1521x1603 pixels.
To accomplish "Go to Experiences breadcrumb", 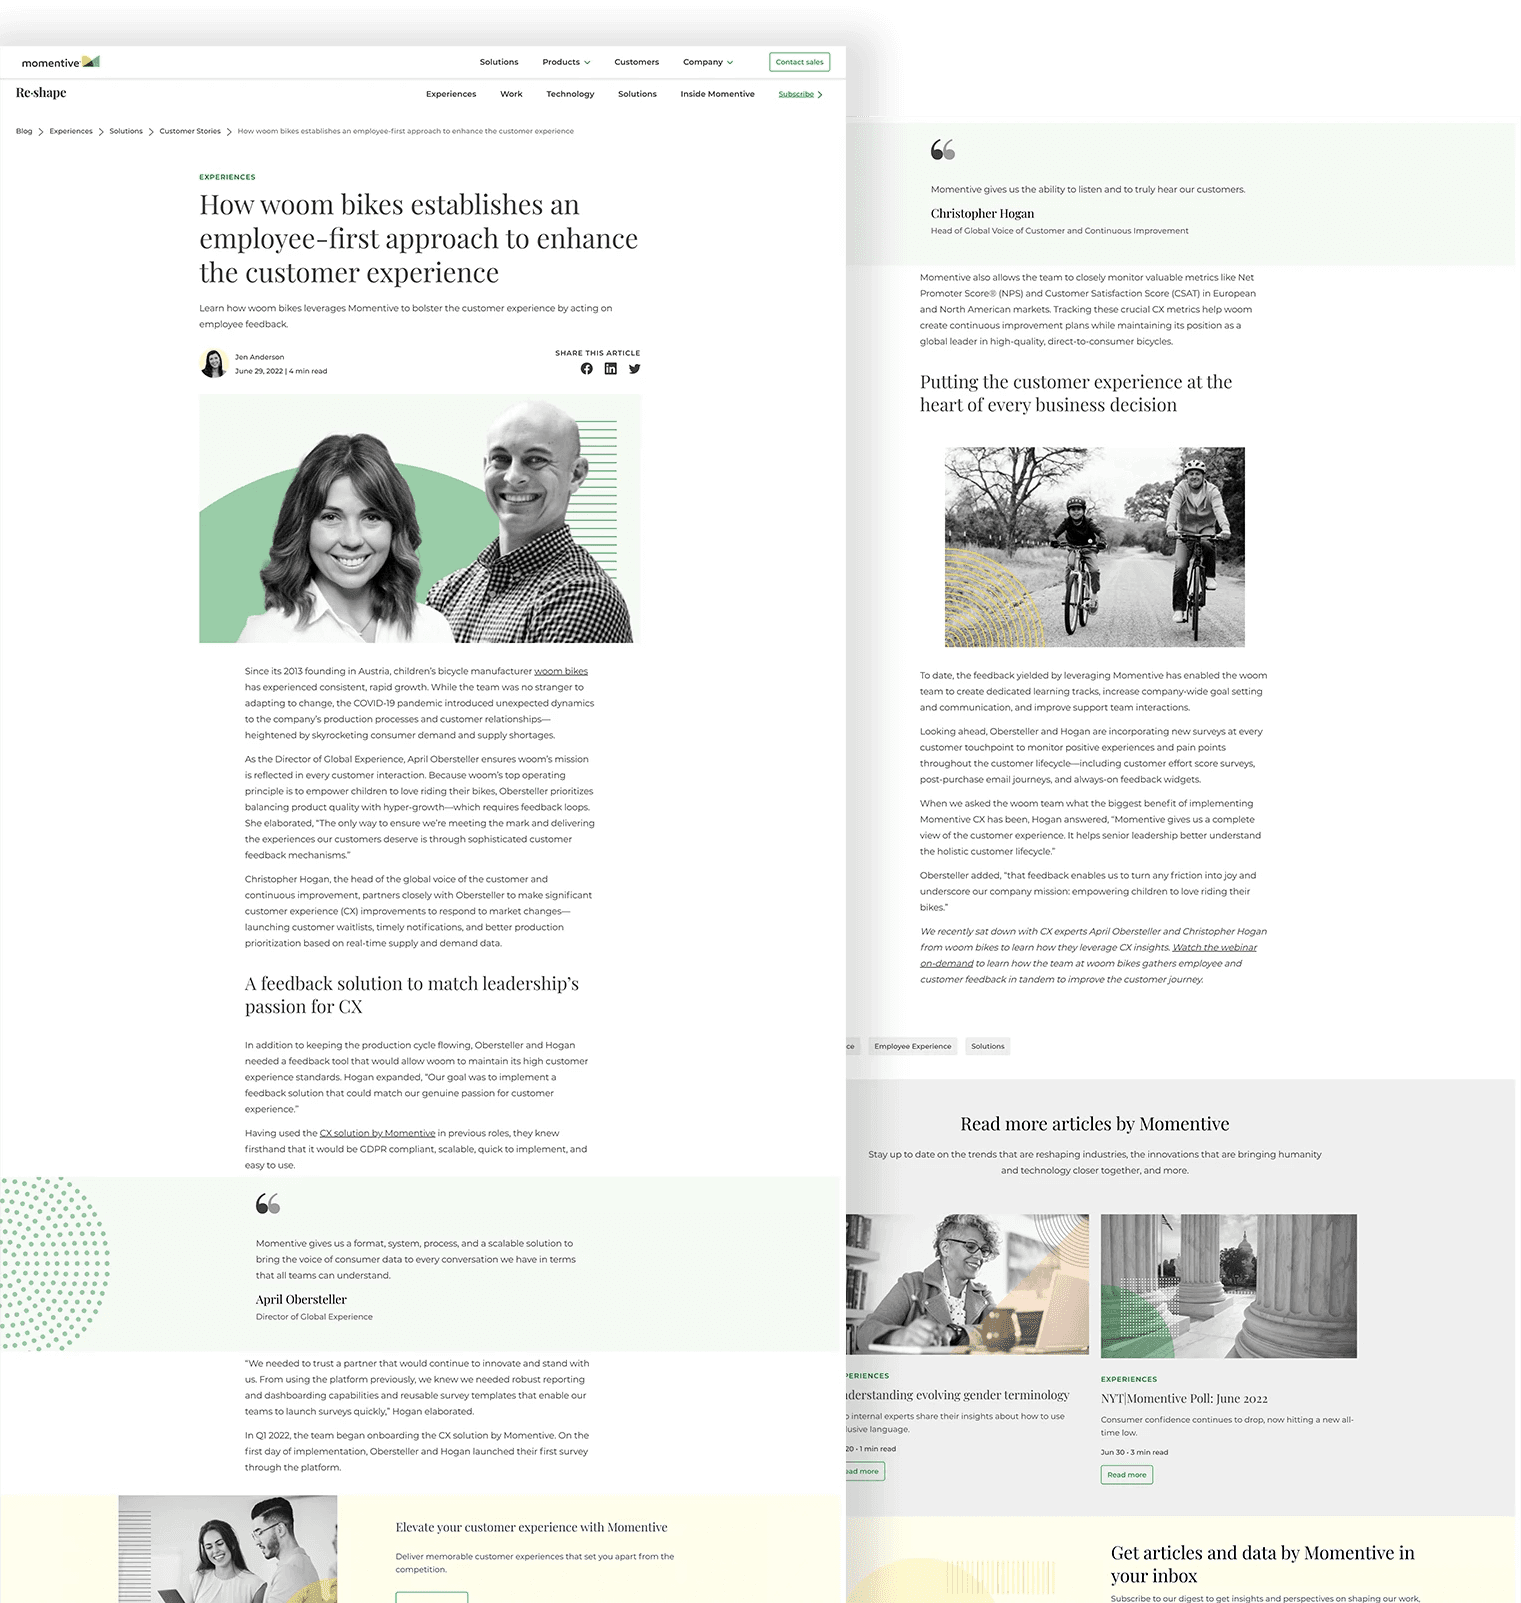I will coord(71,131).
